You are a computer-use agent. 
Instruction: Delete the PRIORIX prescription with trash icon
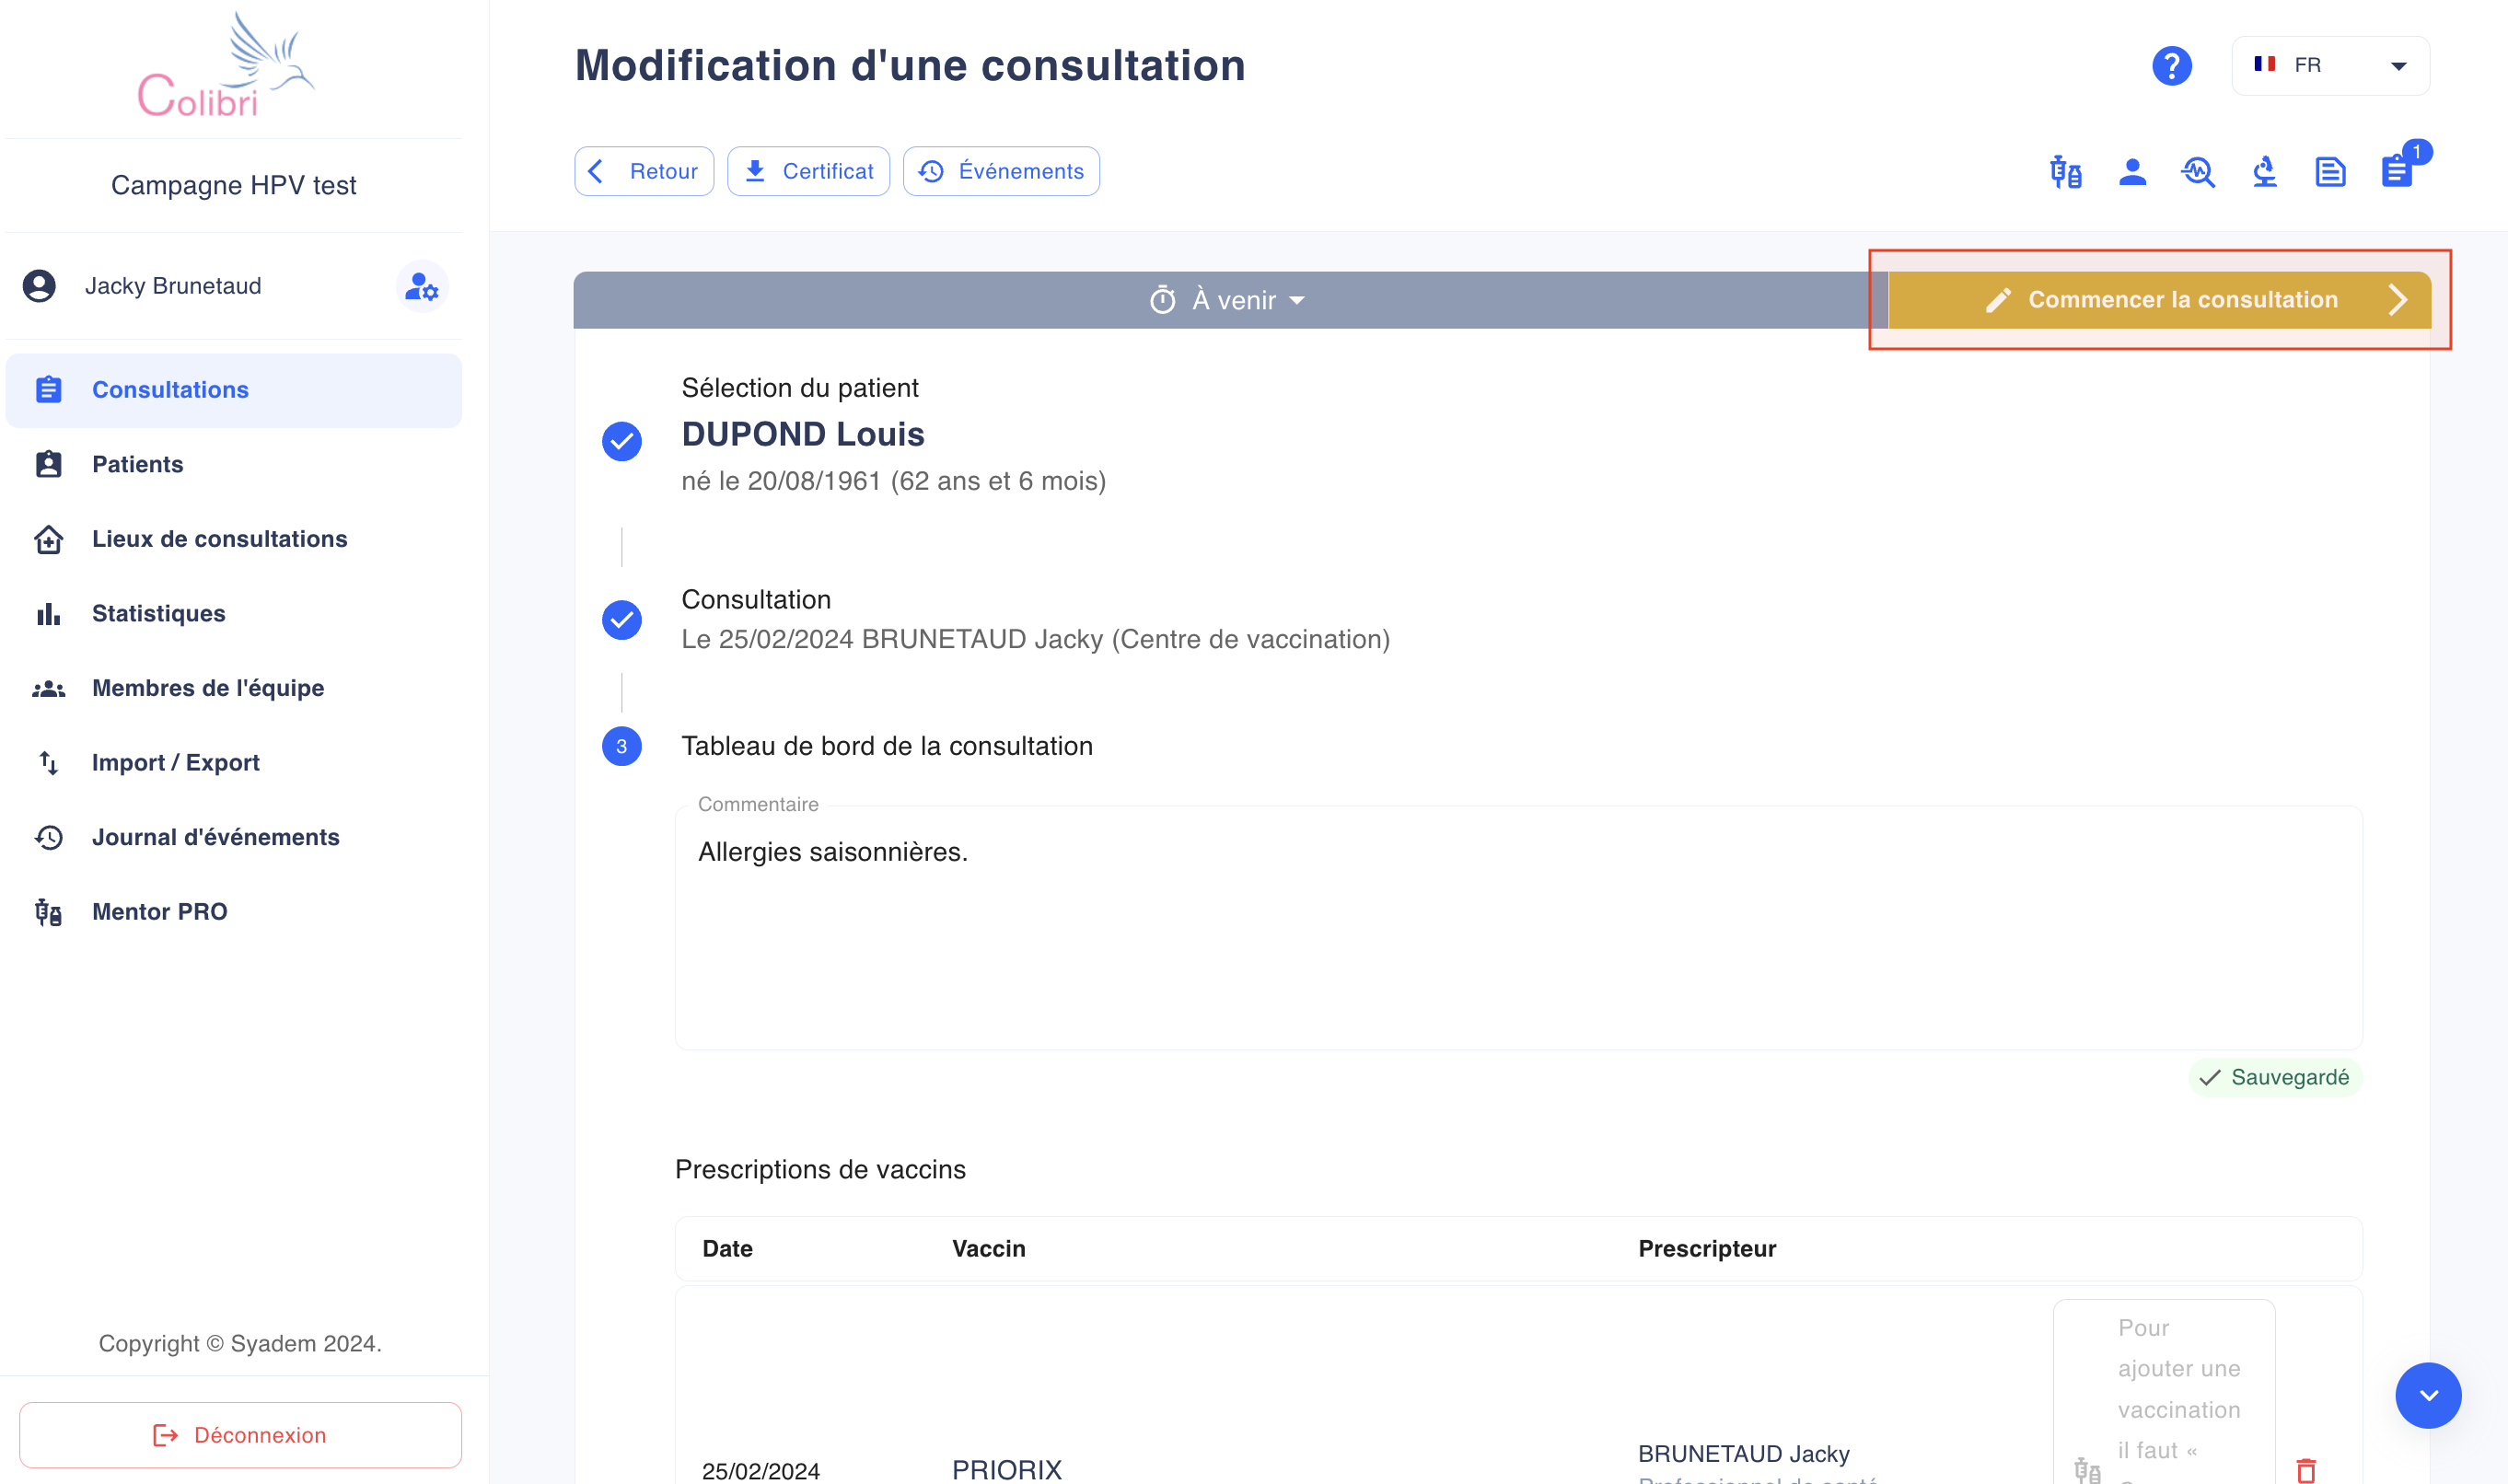click(2306, 1469)
